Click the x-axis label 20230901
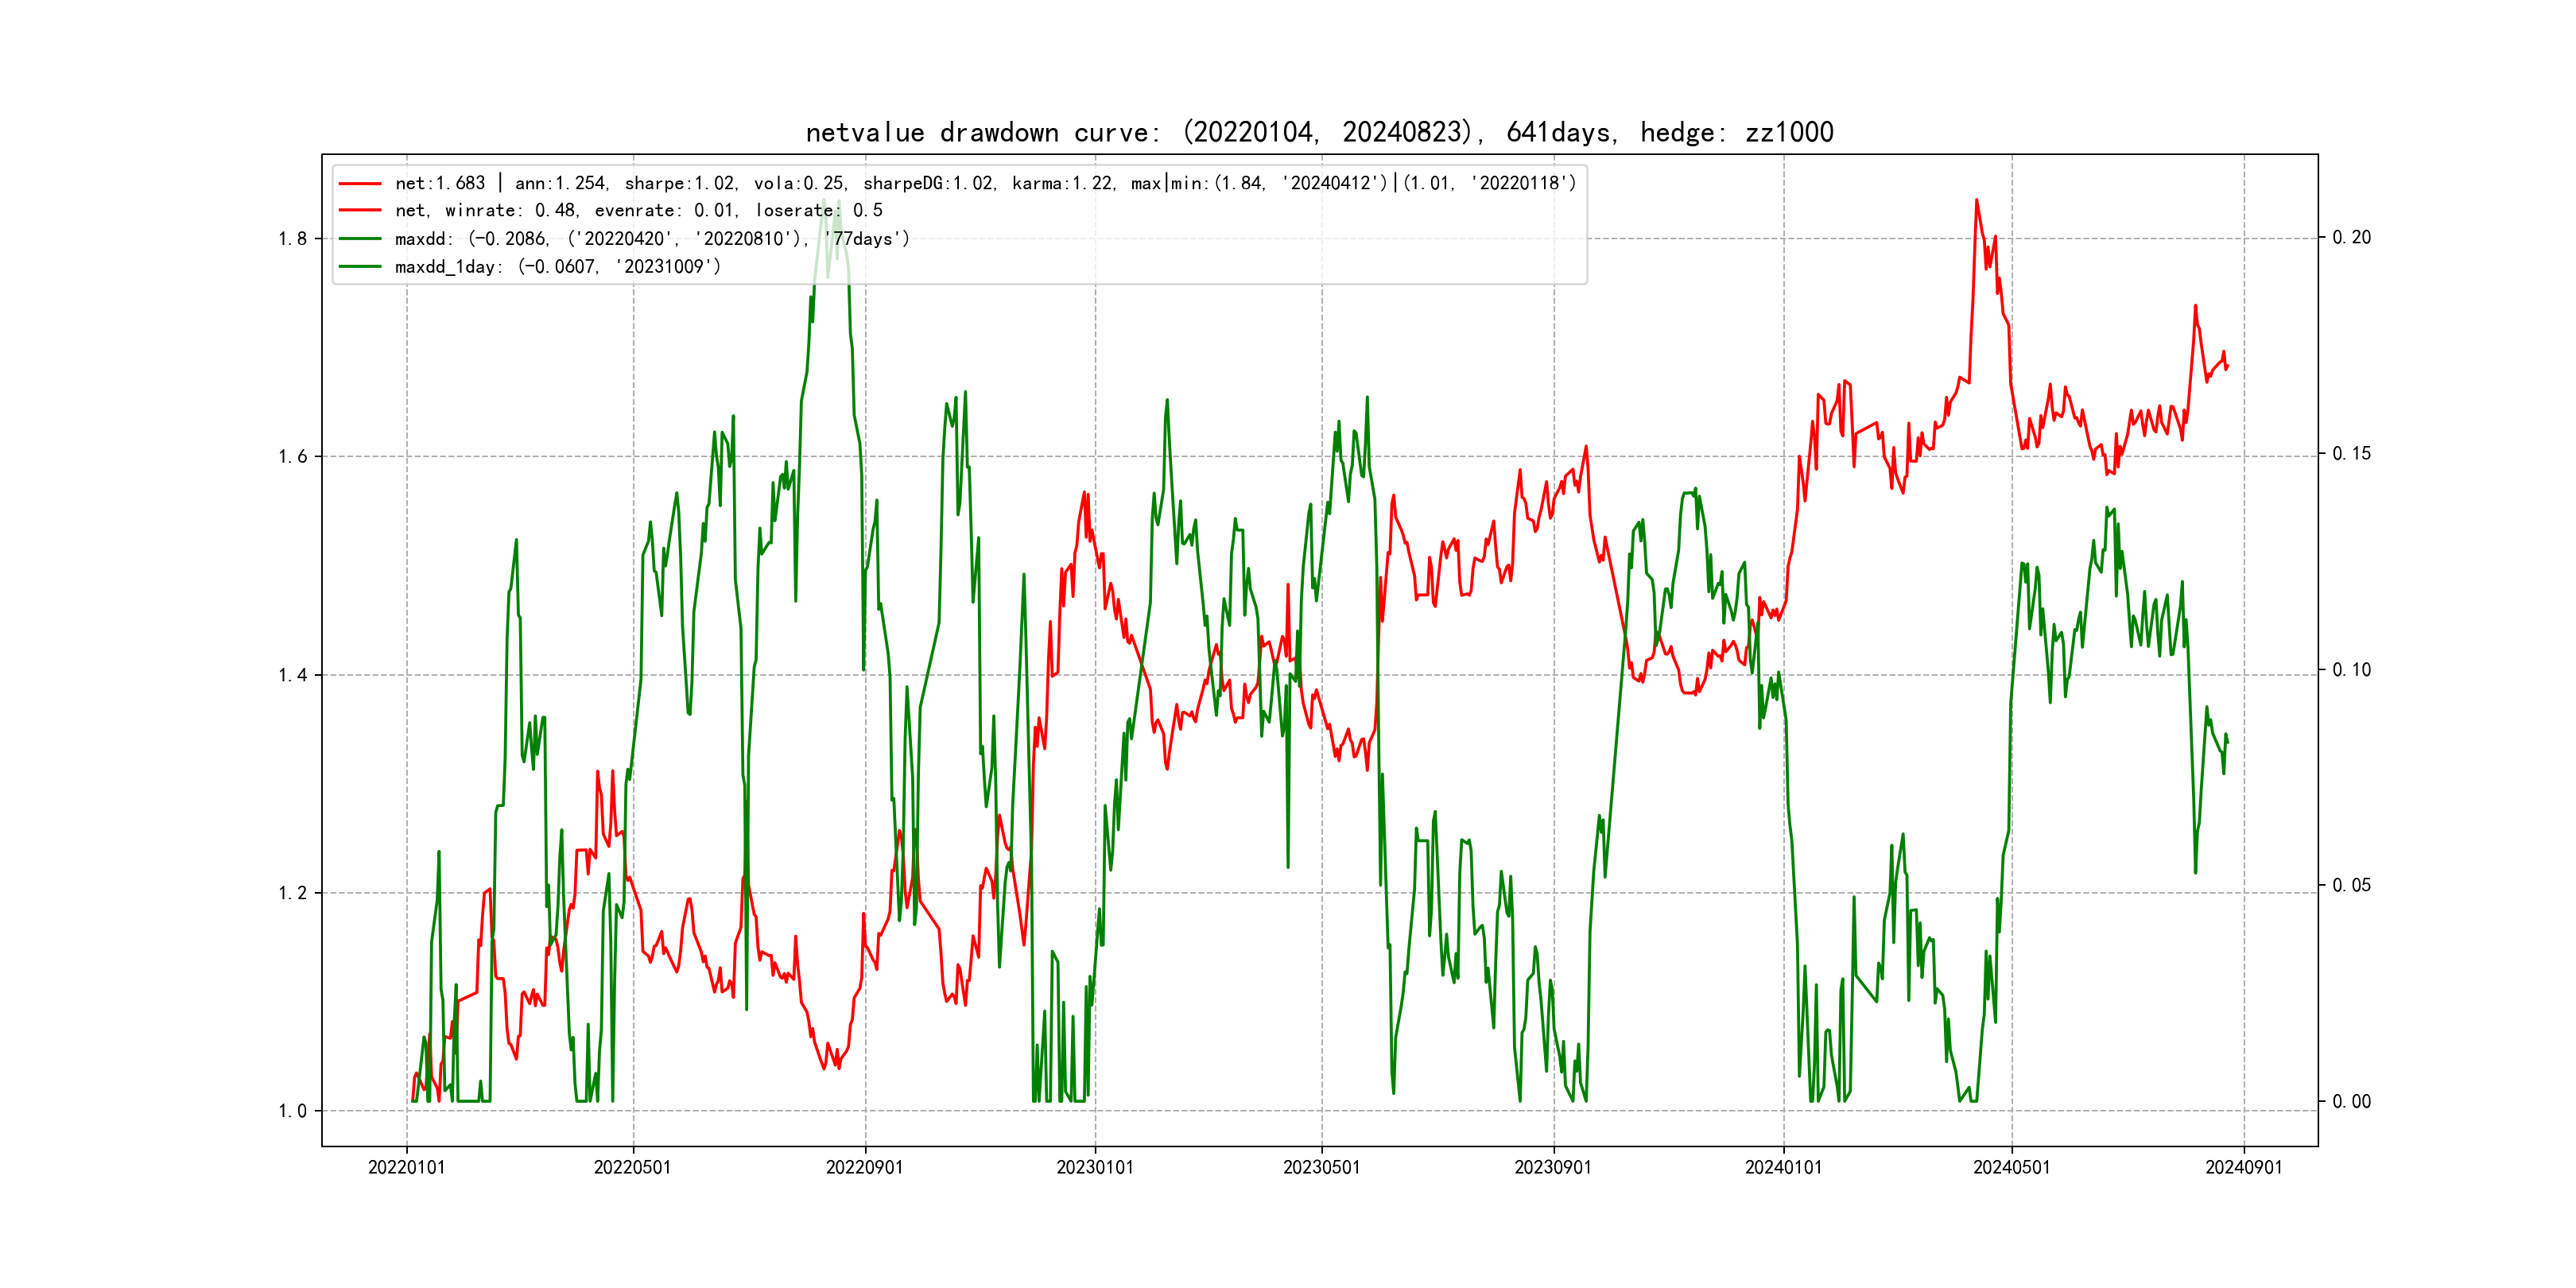Screen dimensions: 2576x1288 [1552, 1168]
